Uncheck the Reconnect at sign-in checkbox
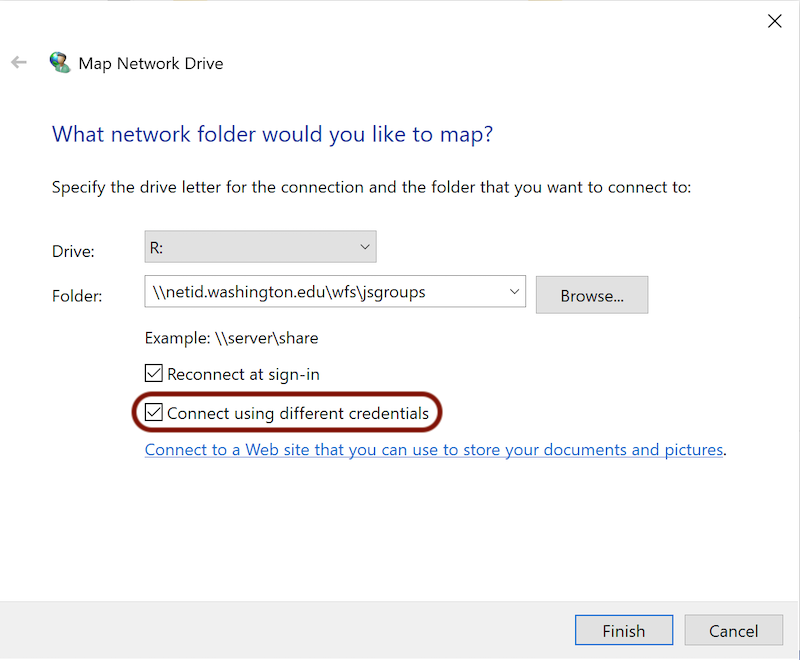 coord(154,373)
